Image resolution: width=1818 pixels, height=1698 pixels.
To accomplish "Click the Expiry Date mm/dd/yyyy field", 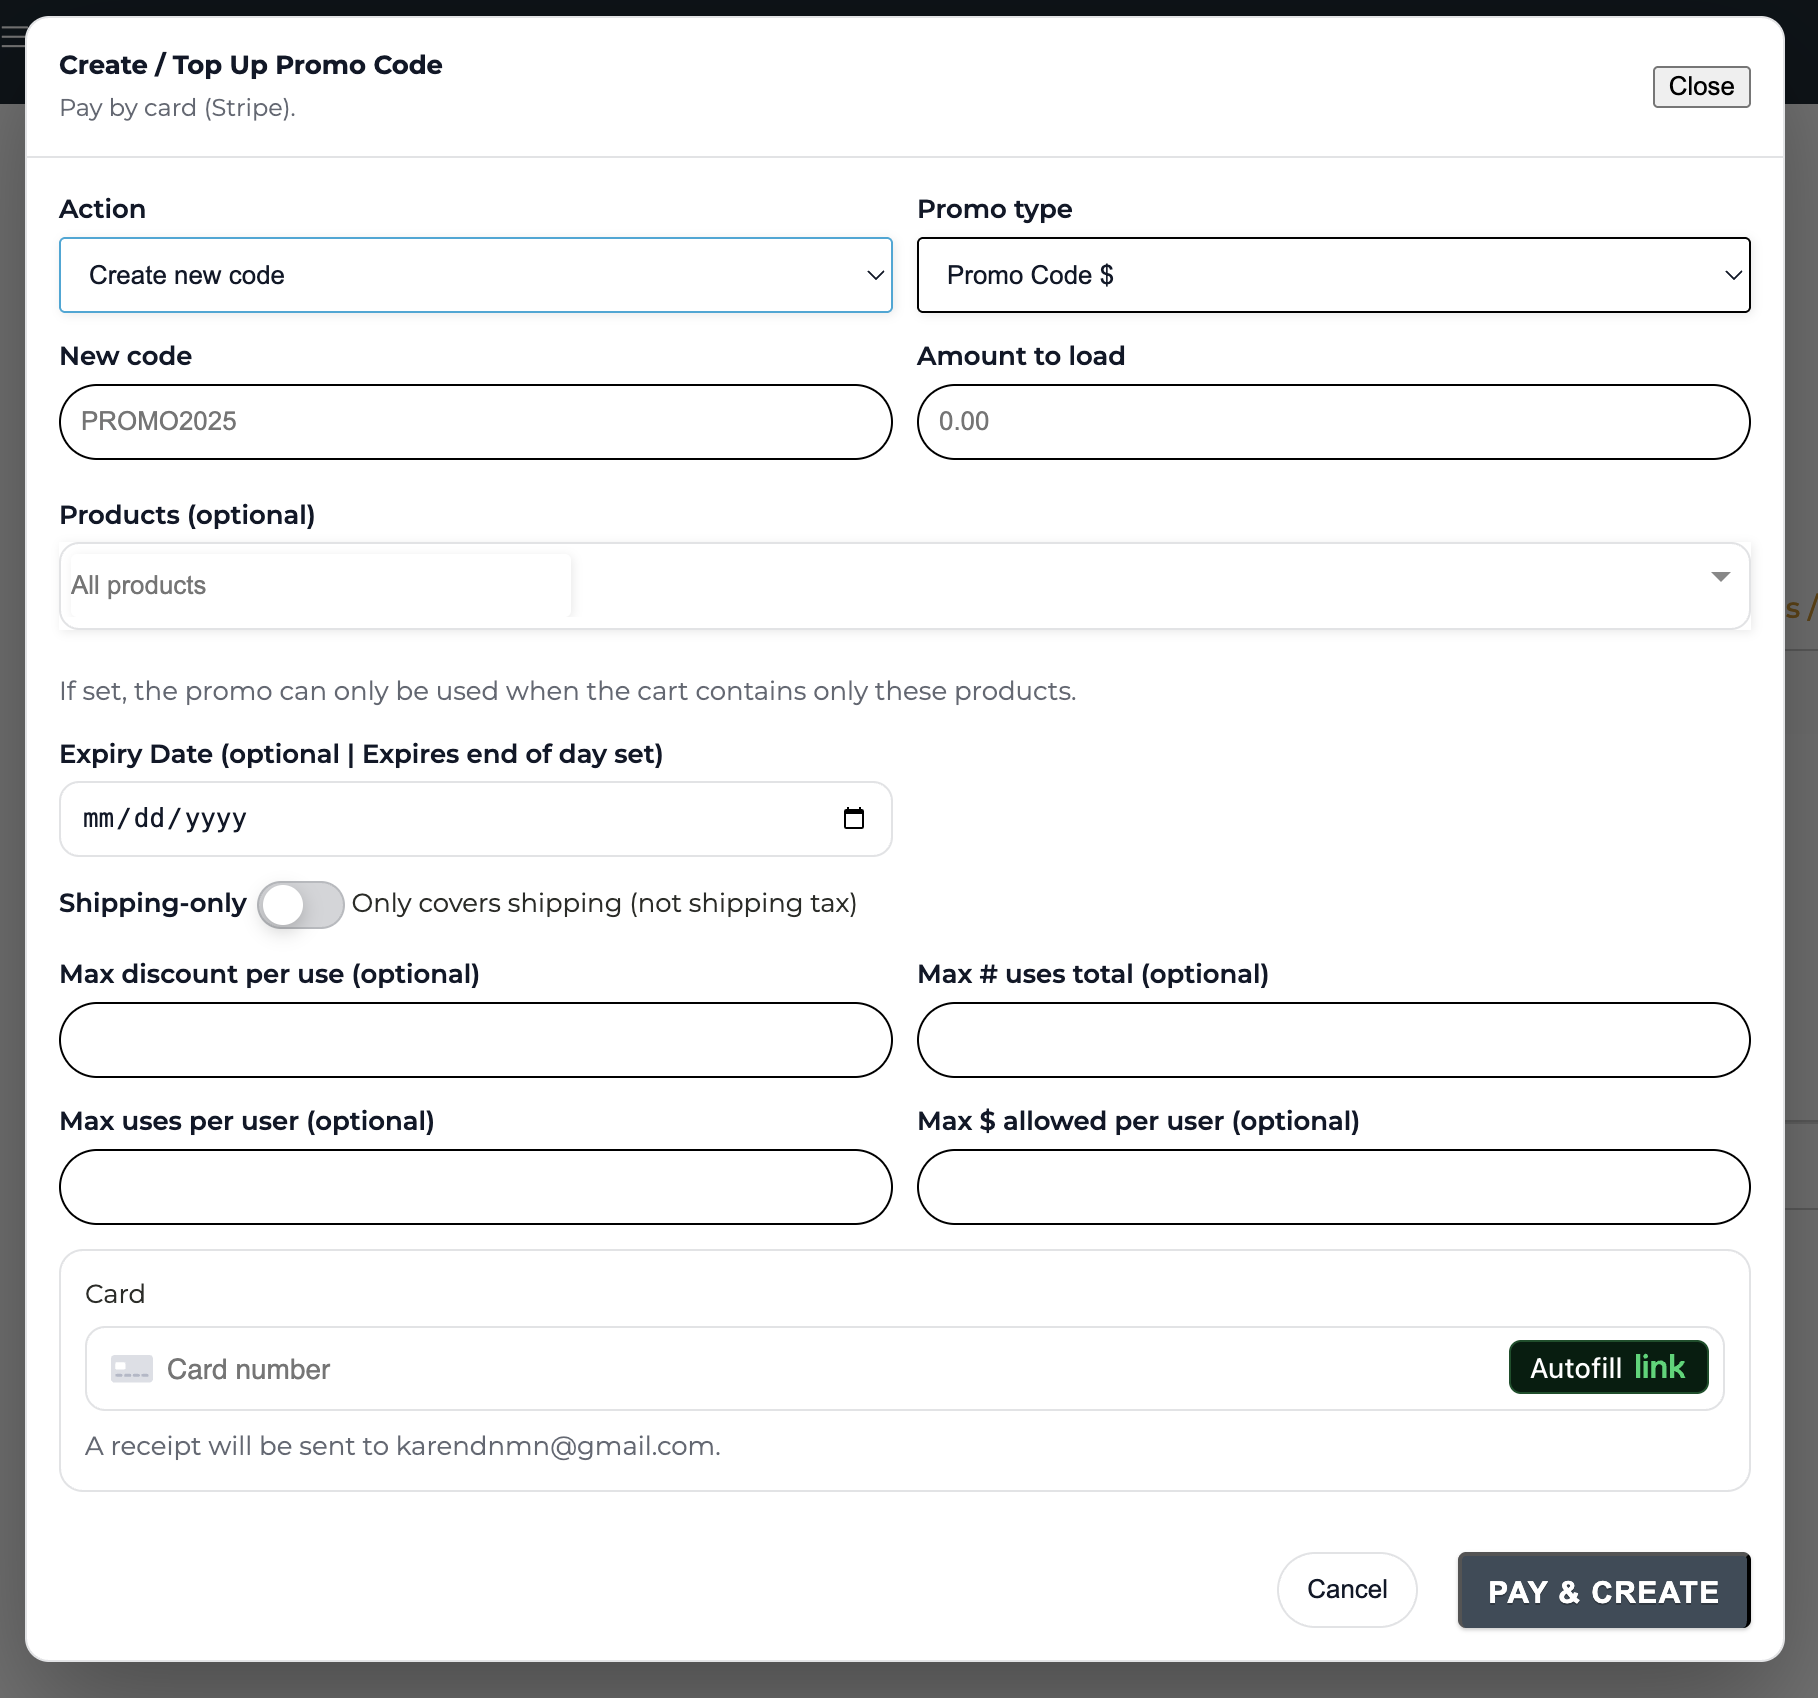I will pyautogui.click(x=400, y=819).
